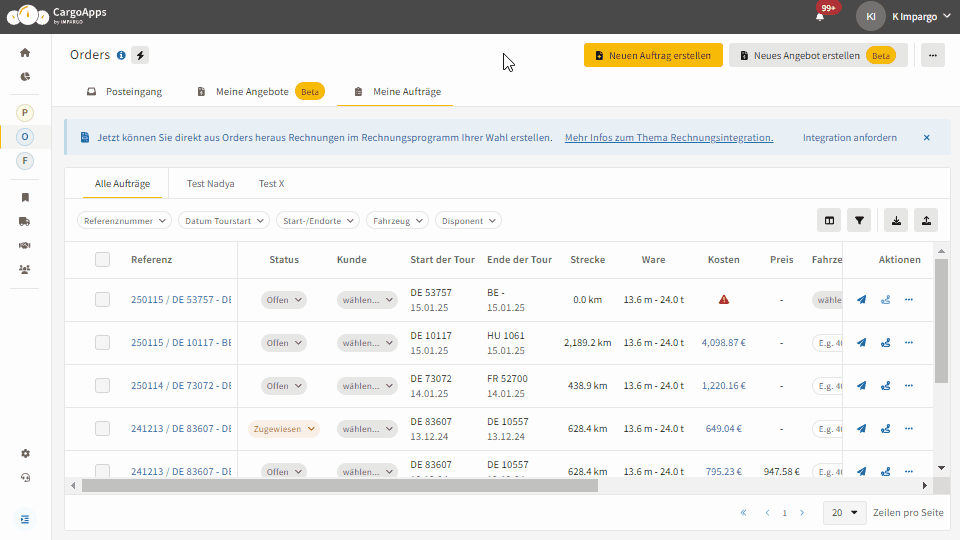Open the table filter funnel icon

point(859,220)
